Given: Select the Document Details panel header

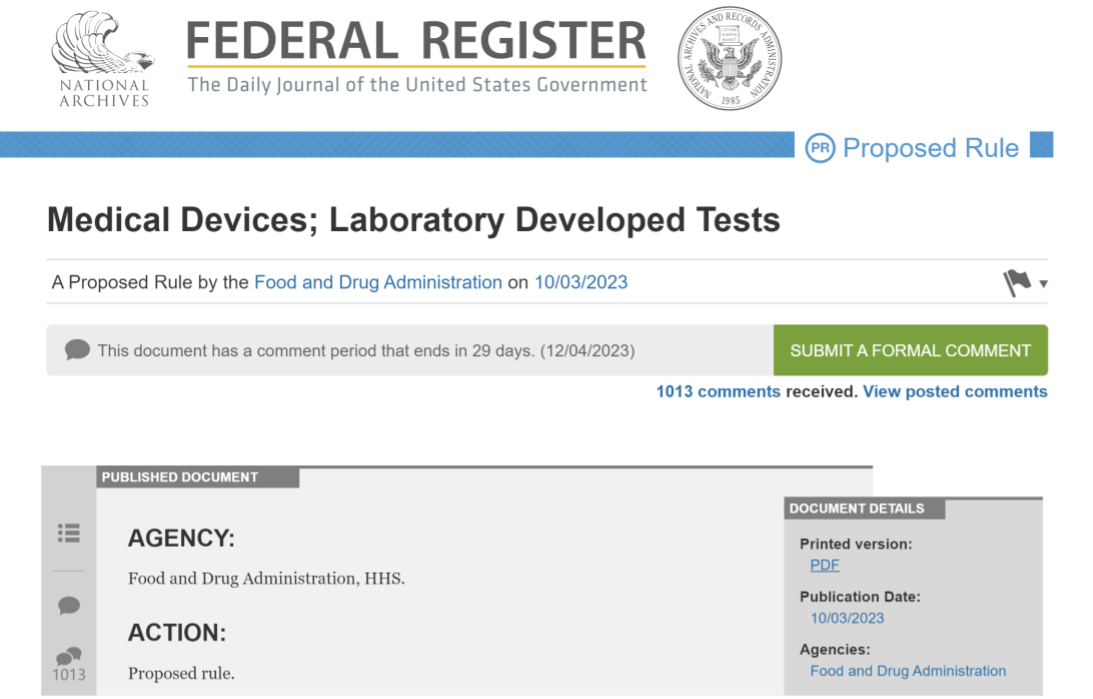Looking at the screenshot, I should [864, 508].
